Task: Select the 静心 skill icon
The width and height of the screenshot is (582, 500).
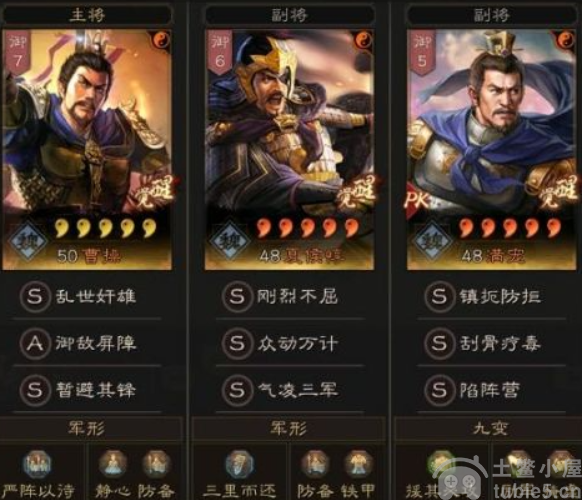Action: (113, 464)
